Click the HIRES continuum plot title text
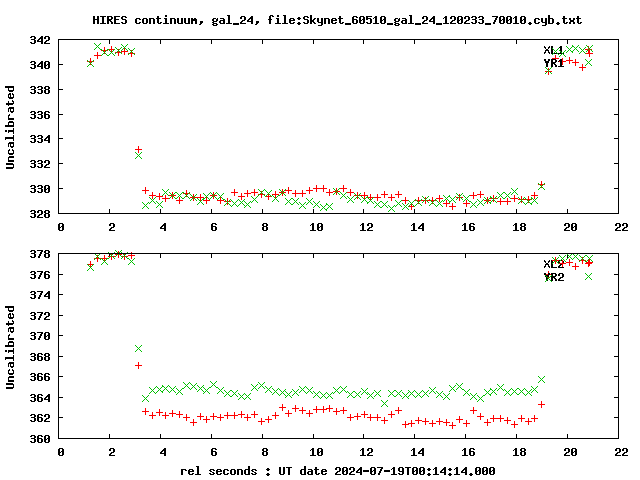 point(337,20)
